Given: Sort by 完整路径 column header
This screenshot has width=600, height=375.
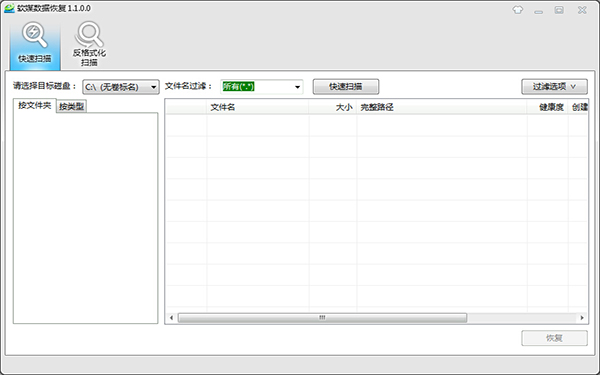Looking at the screenshot, I should 442,108.
